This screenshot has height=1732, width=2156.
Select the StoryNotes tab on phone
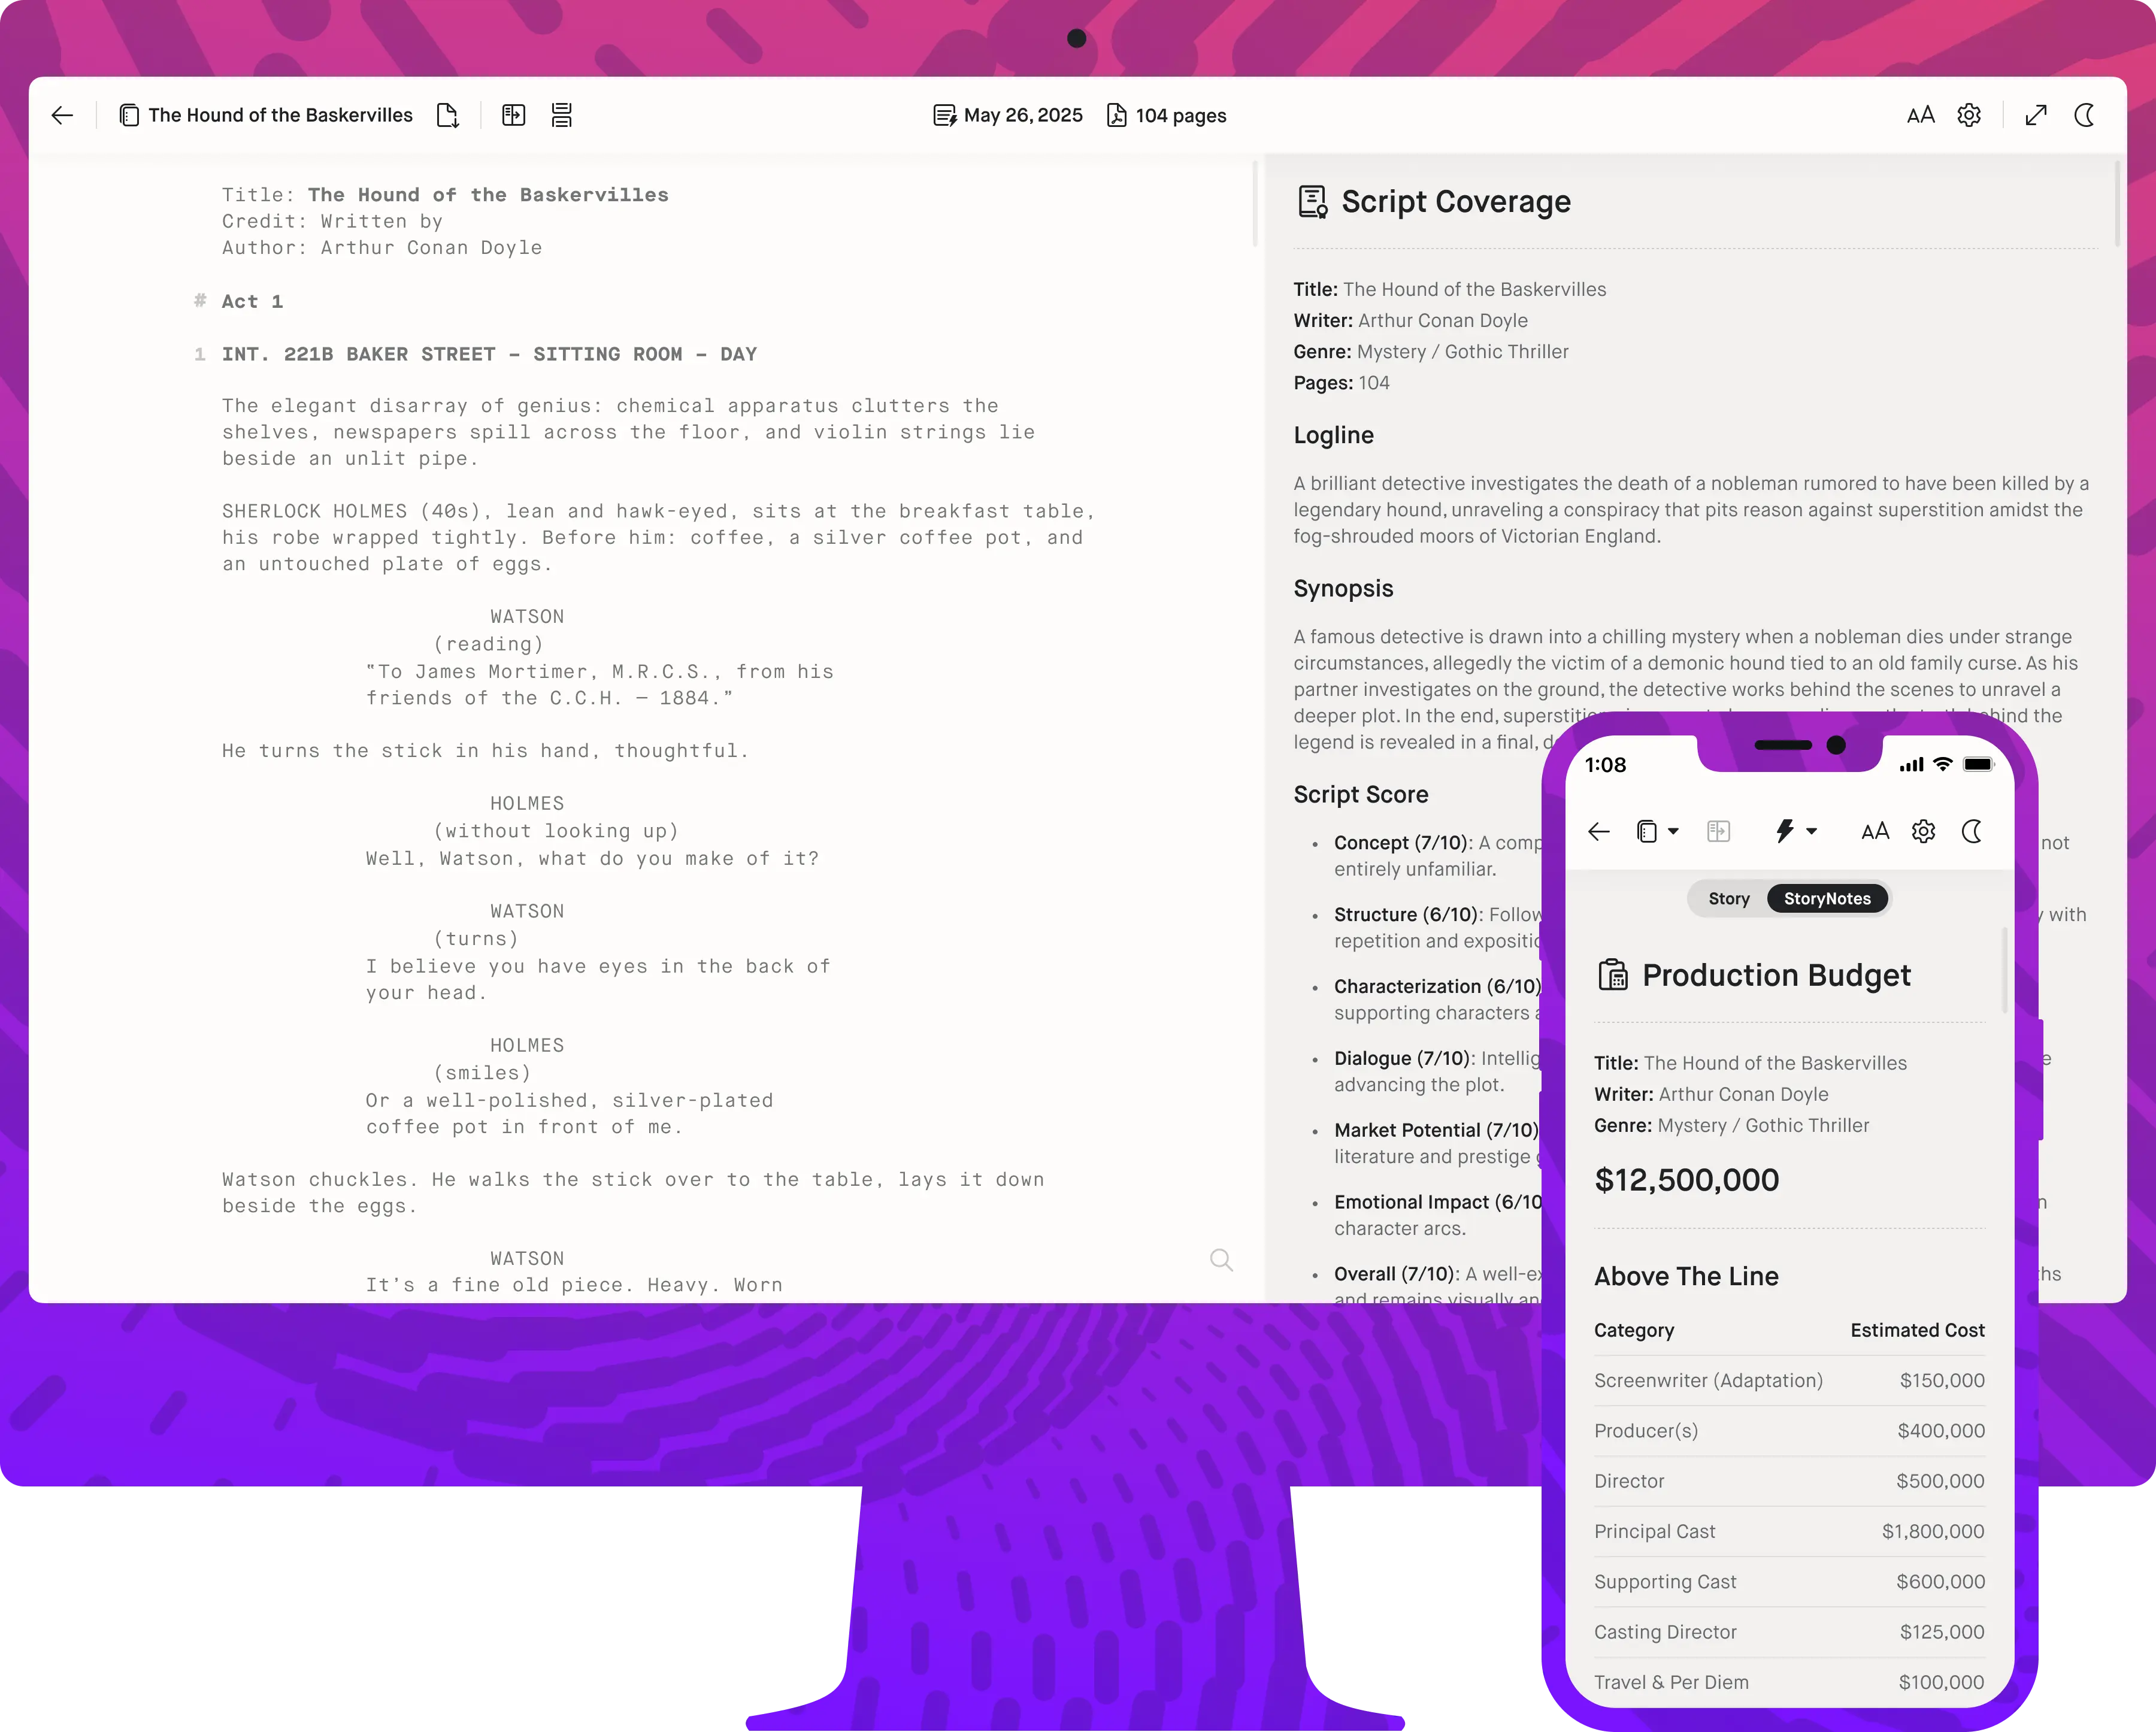click(1827, 898)
